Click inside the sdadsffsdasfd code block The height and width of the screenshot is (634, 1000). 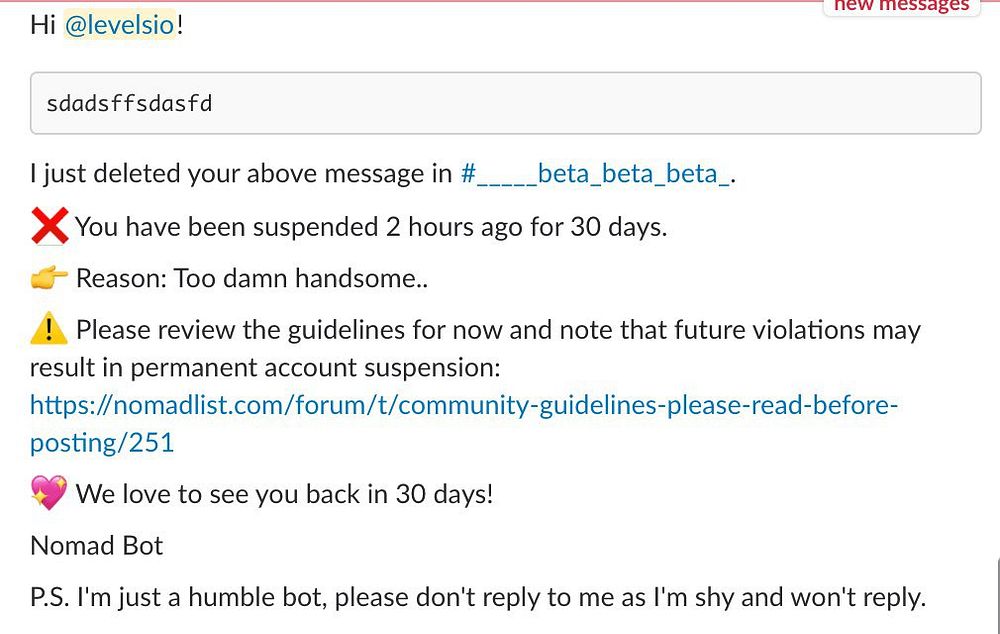505,103
